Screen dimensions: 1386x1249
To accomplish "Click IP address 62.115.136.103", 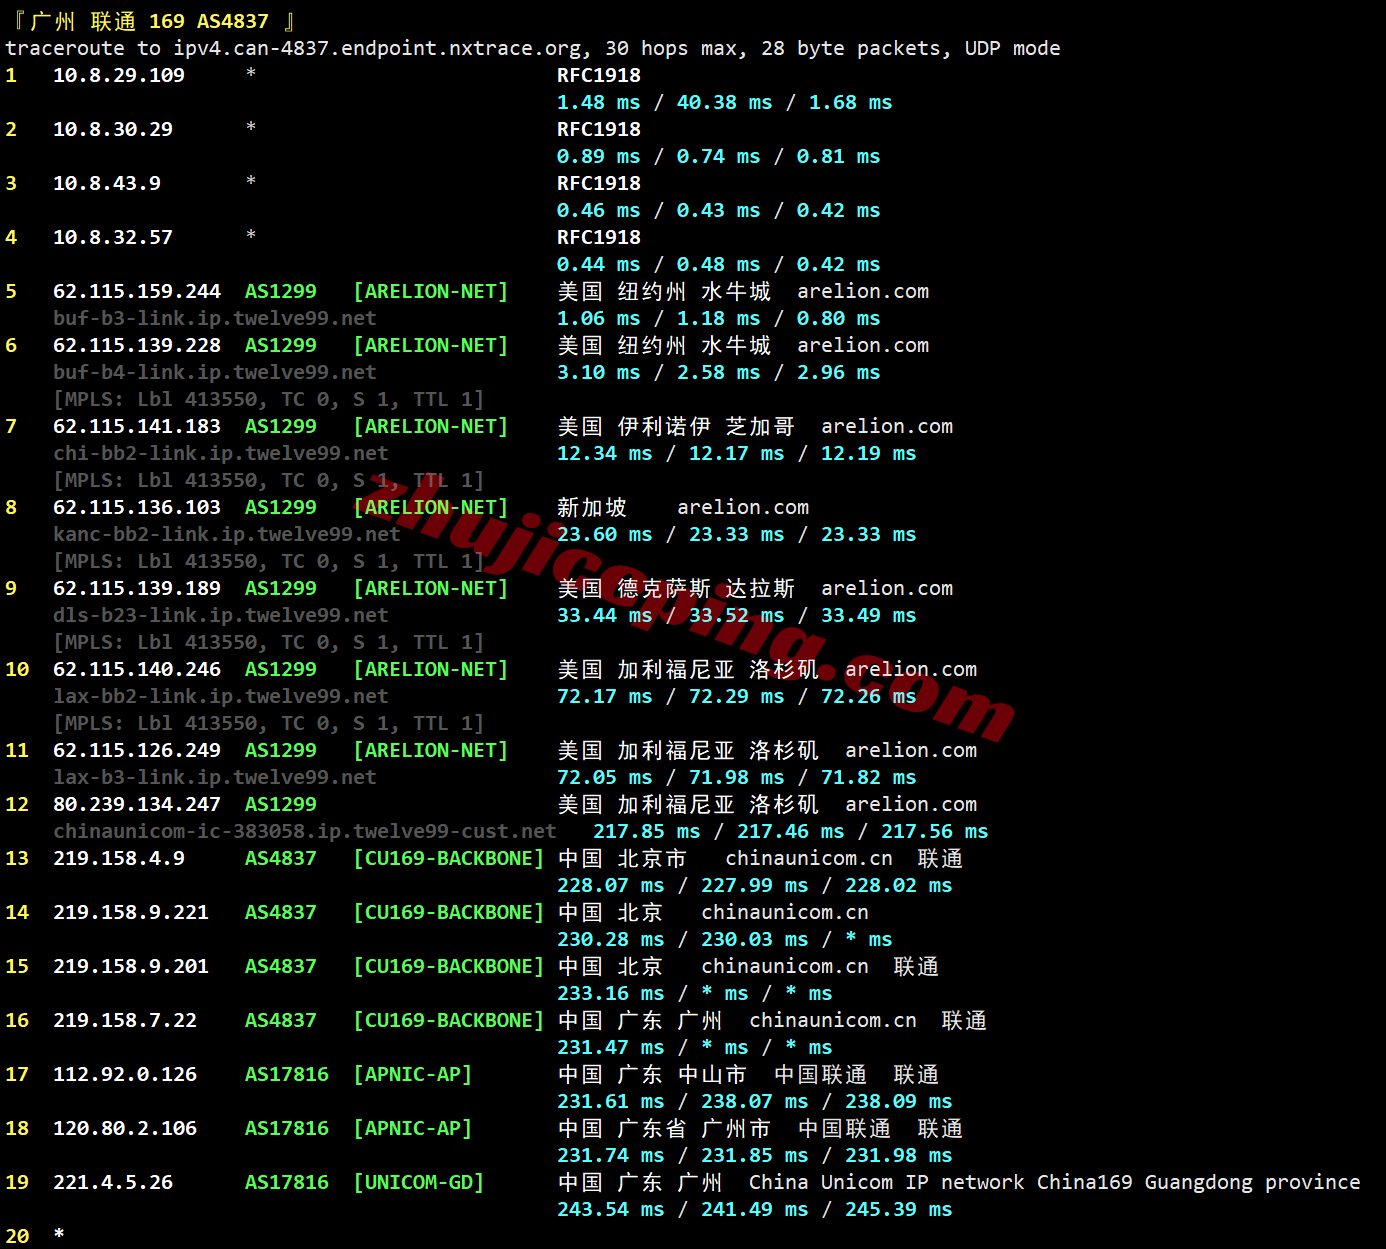I will click(x=137, y=507).
